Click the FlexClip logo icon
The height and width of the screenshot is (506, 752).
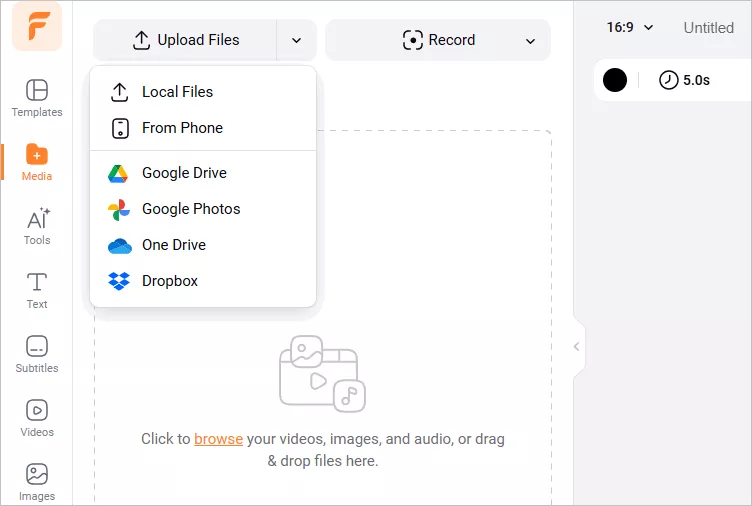(x=37, y=26)
